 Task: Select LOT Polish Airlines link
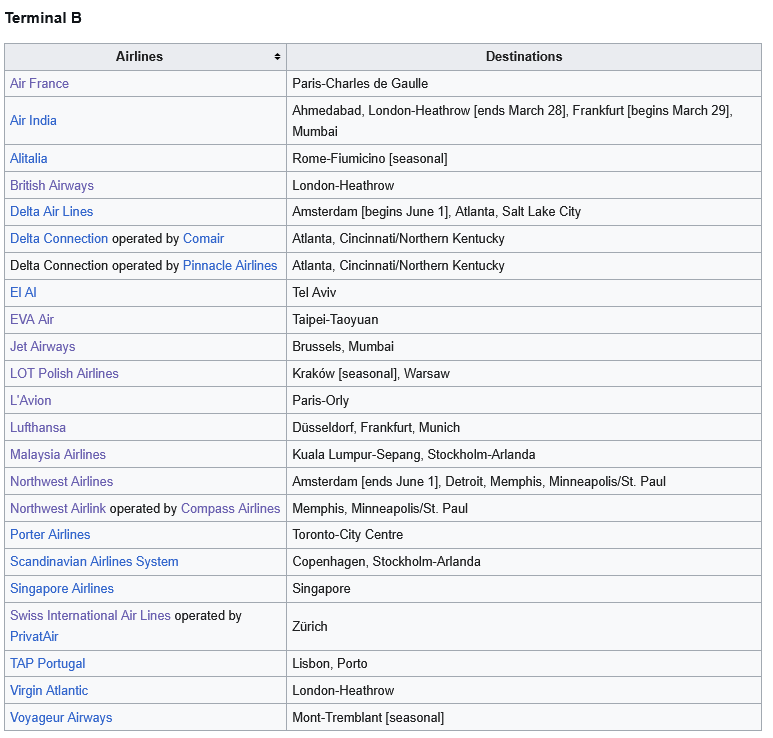point(64,374)
